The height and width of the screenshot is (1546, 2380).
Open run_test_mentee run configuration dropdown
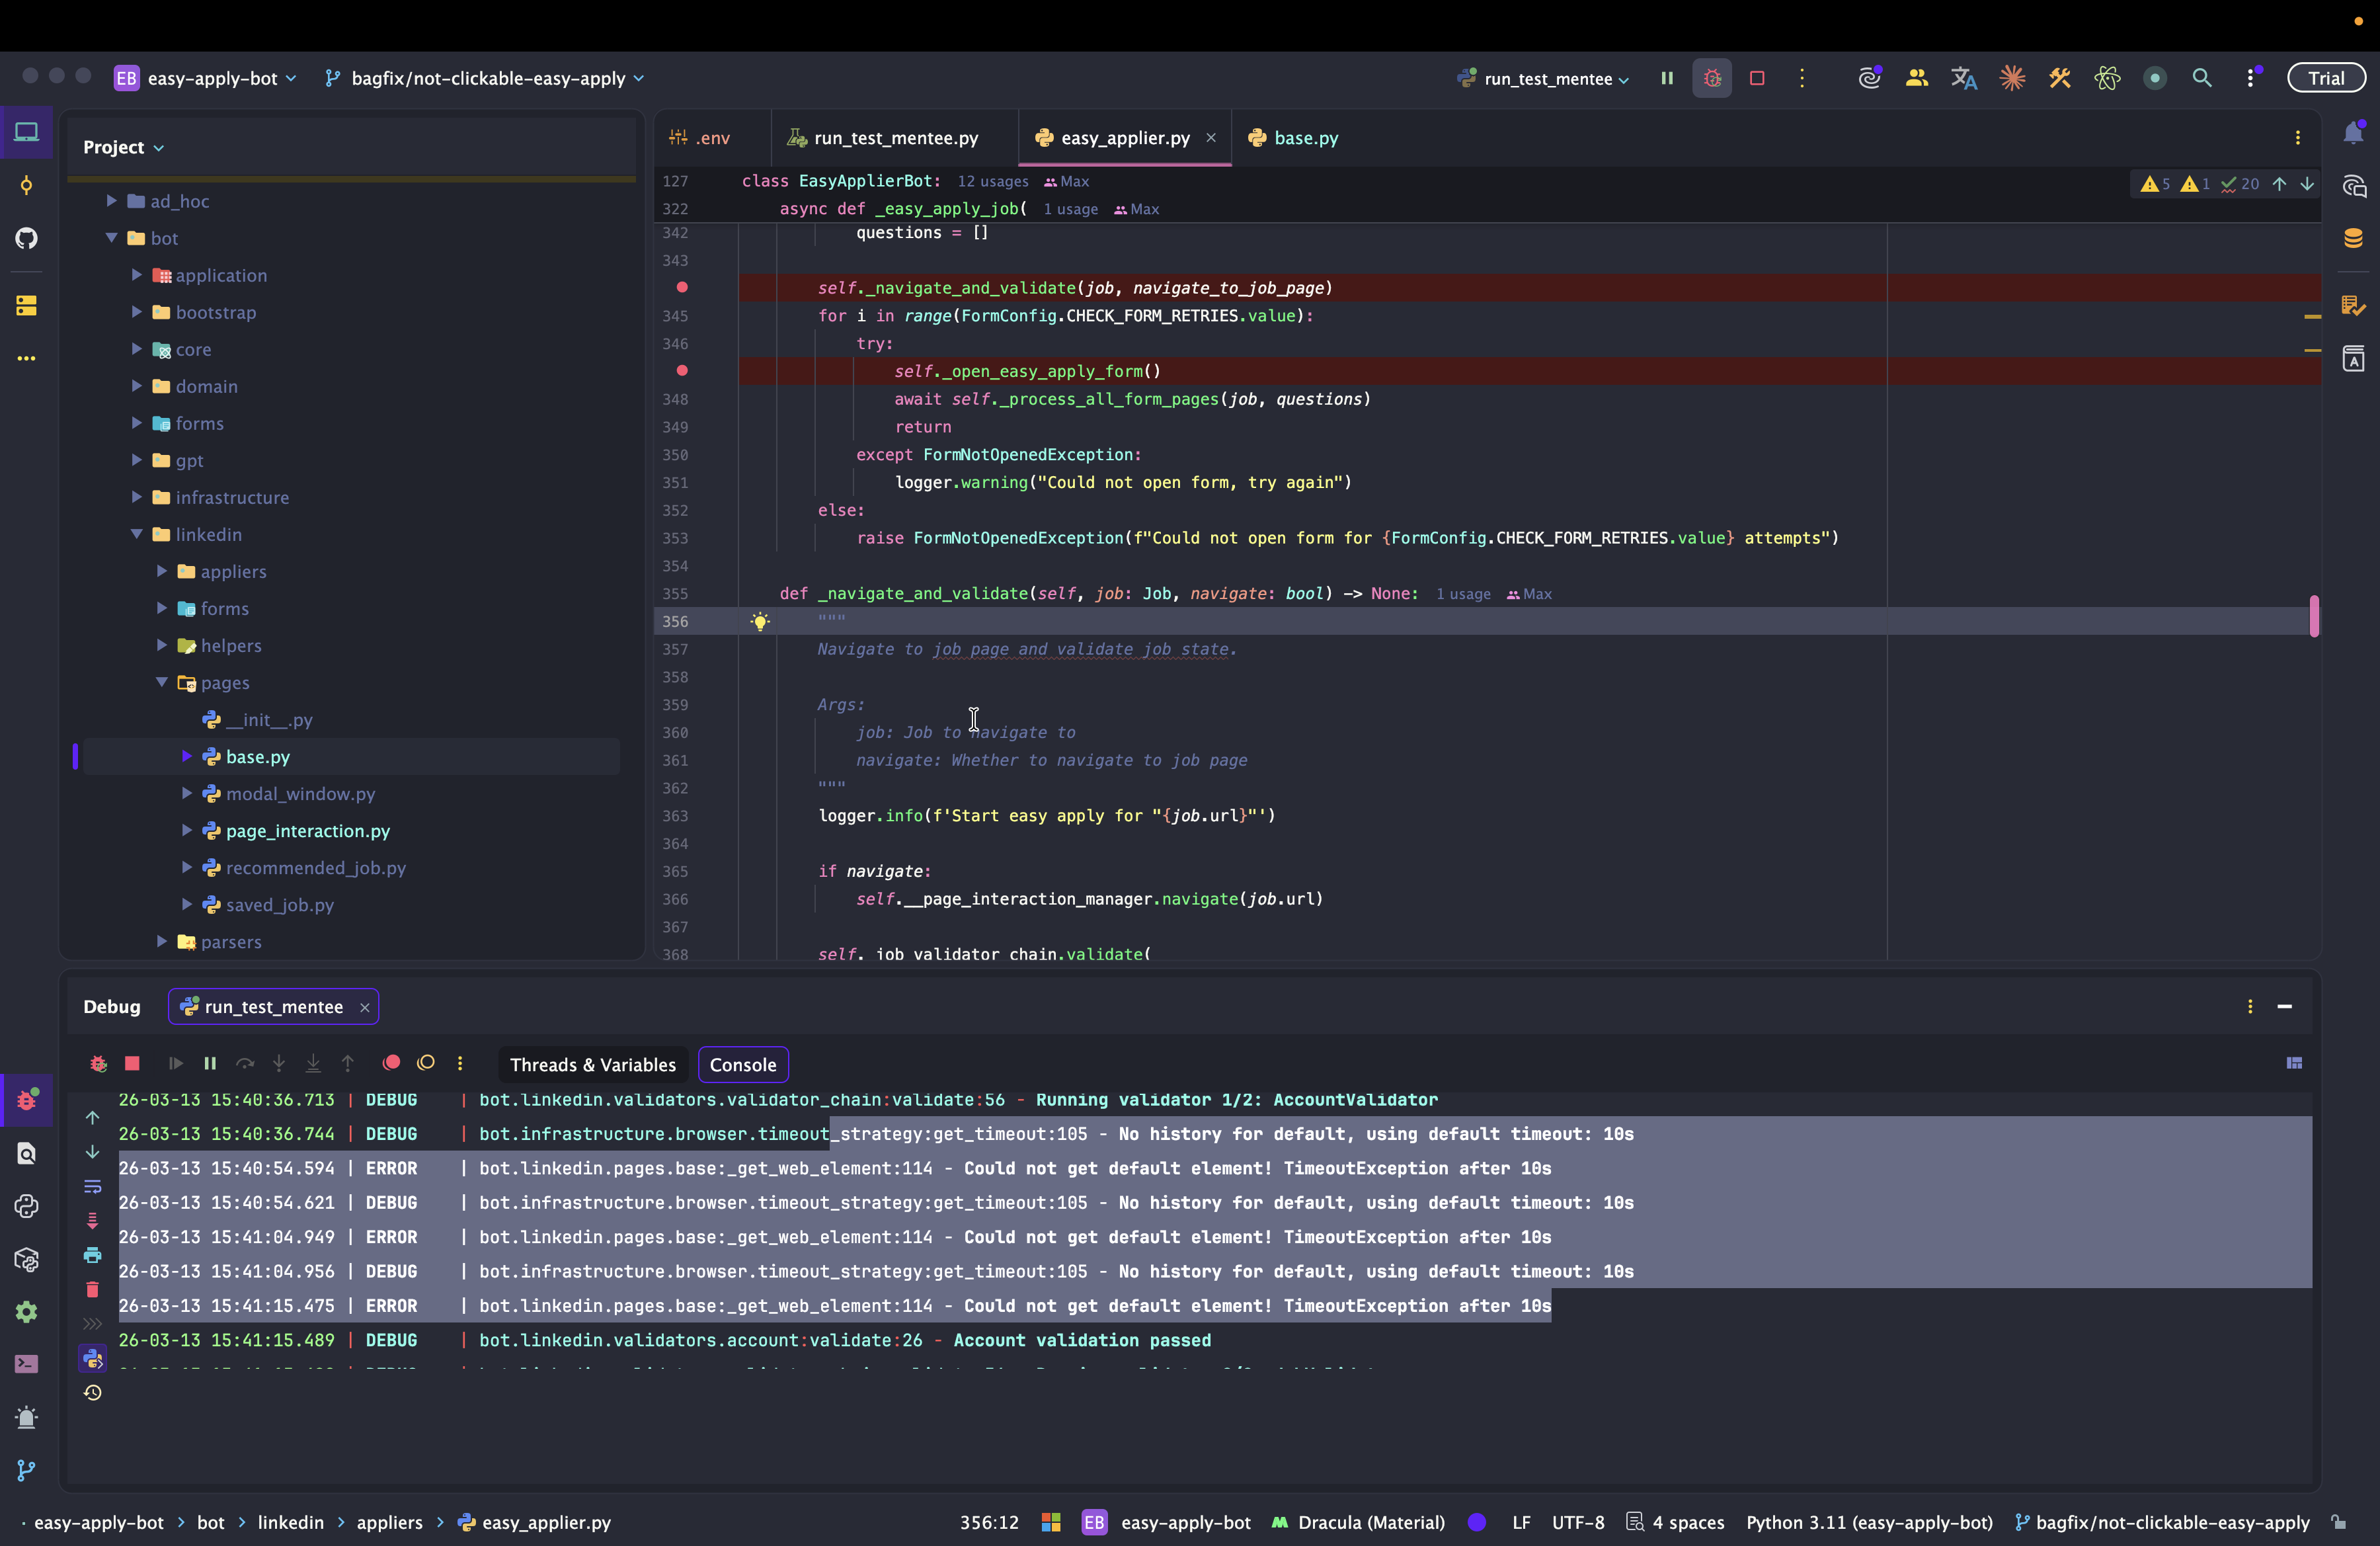[1546, 78]
